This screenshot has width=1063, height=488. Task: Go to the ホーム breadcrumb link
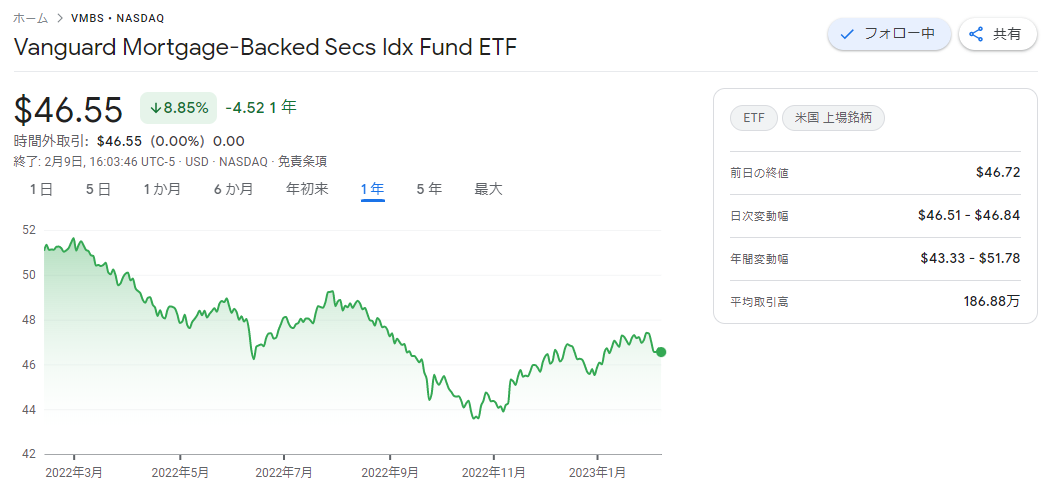(x=31, y=18)
